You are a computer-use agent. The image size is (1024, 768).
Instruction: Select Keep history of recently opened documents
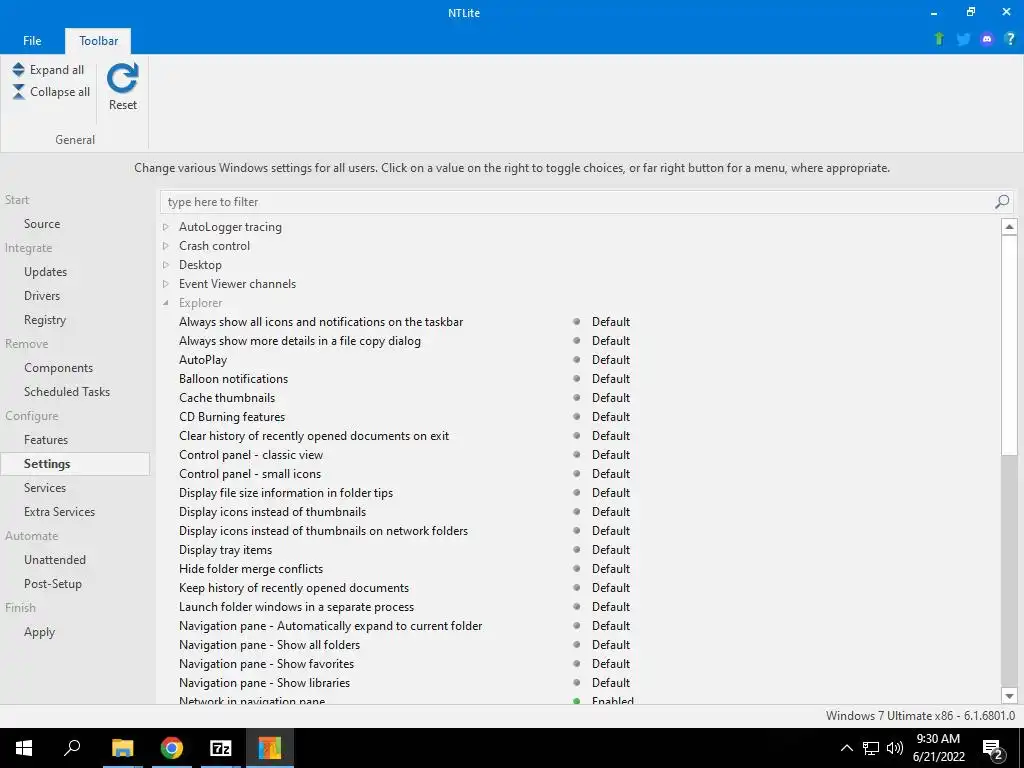point(294,588)
